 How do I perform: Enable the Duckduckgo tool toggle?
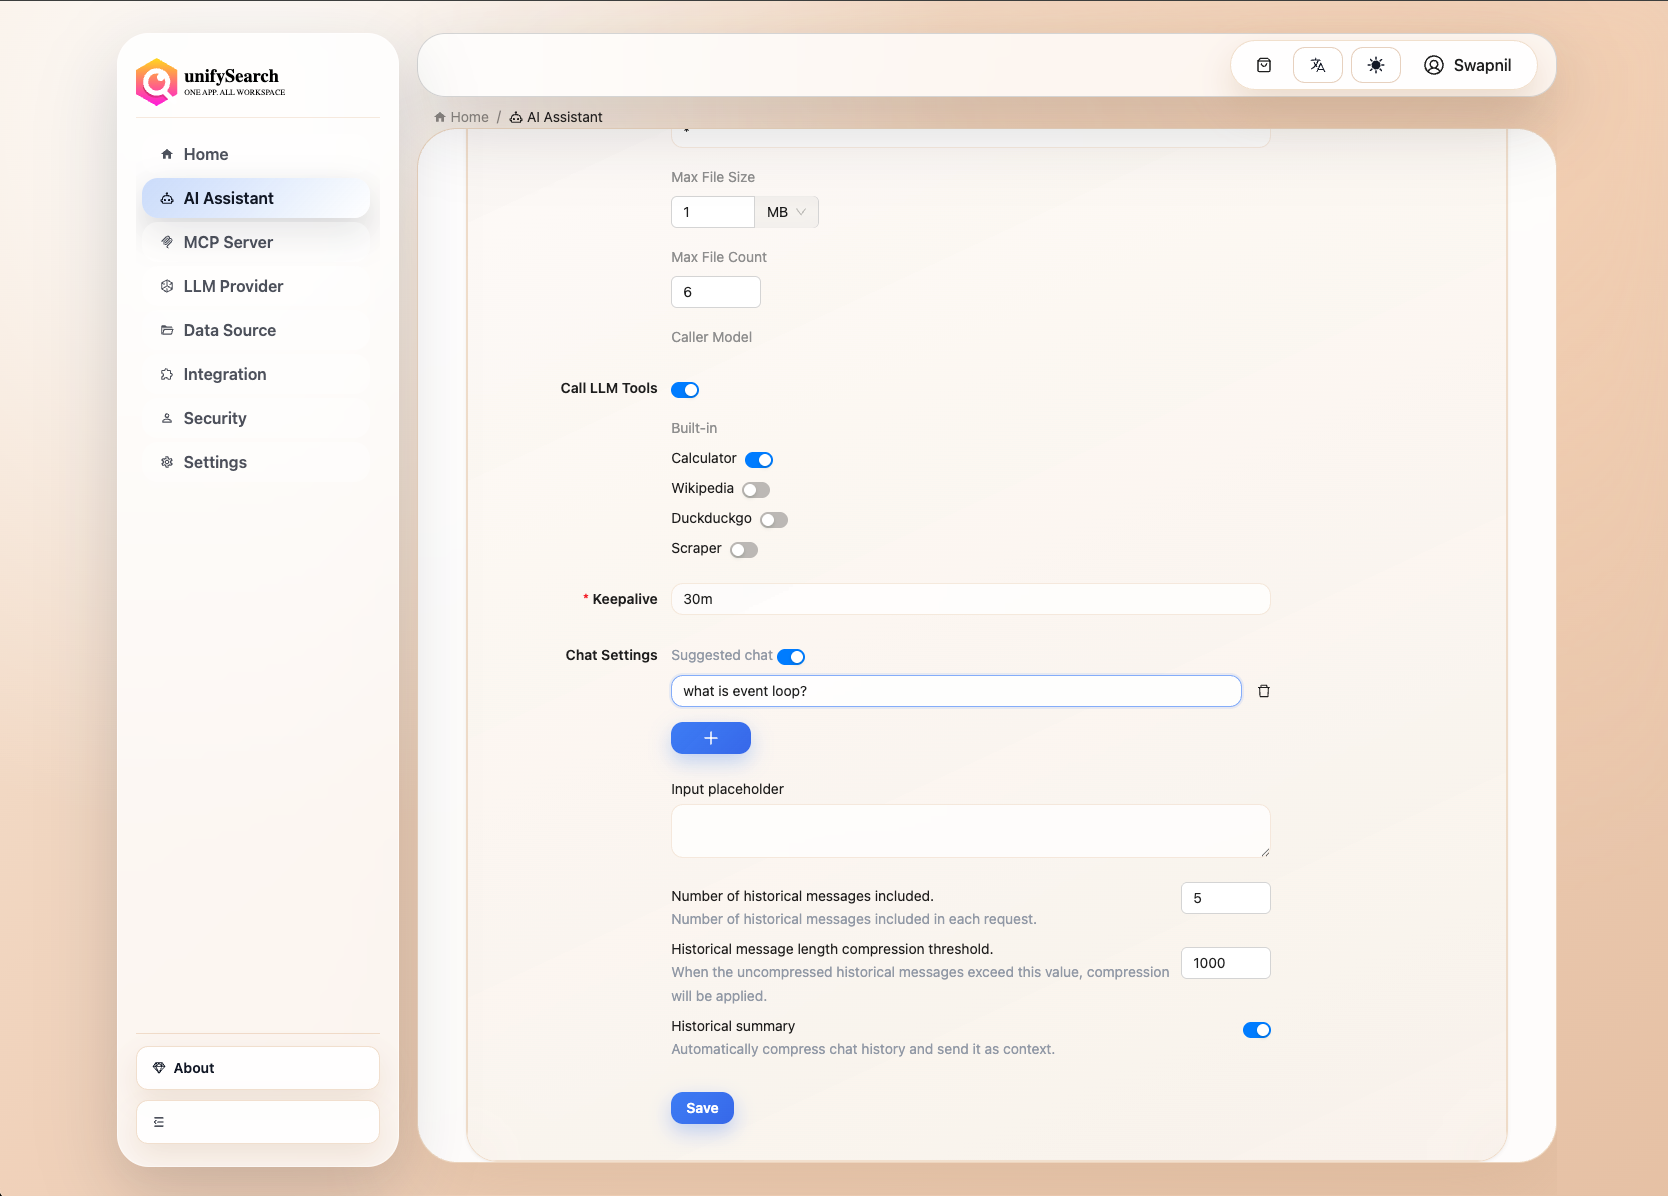pyautogui.click(x=774, y=520)
